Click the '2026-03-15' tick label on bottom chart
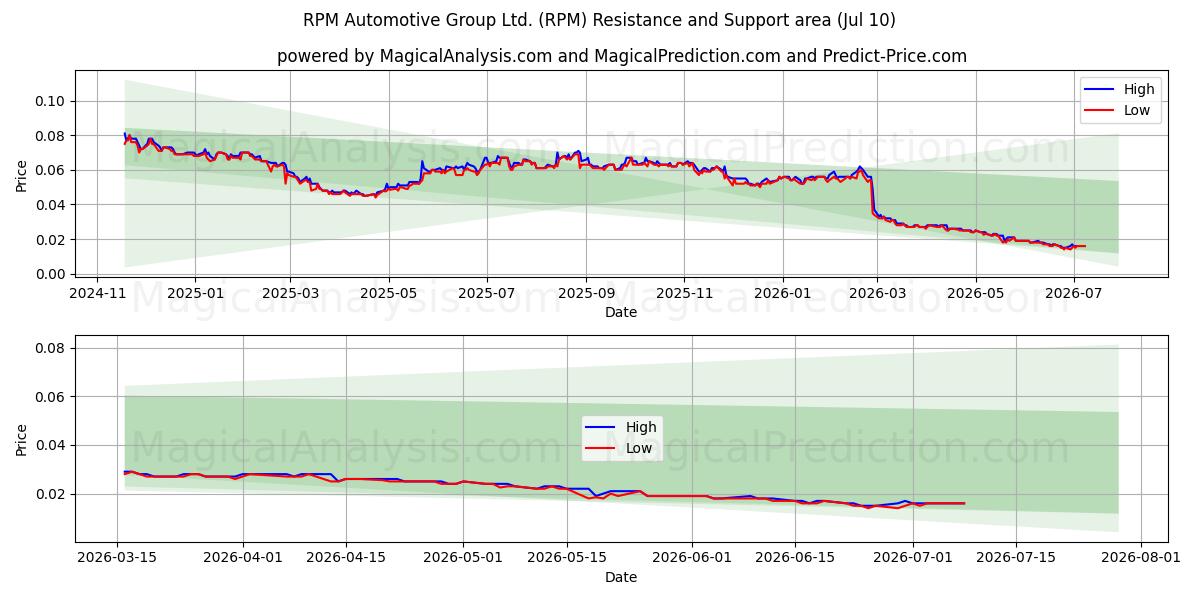Image resolution: width=1200 pixels, height=600 pixels. 118,558
